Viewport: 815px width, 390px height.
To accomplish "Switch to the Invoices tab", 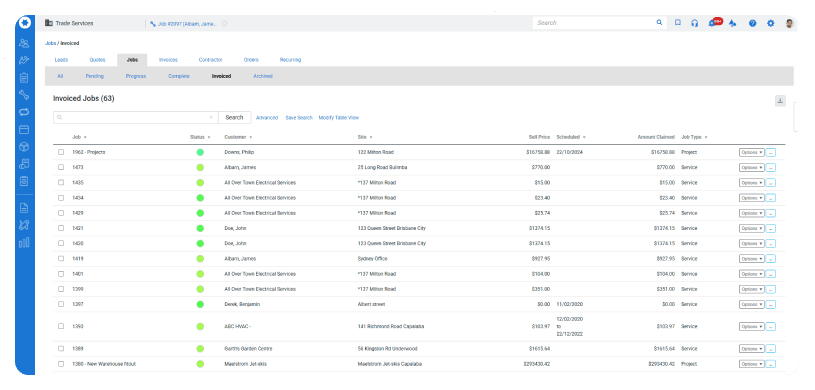I will 168,60.
